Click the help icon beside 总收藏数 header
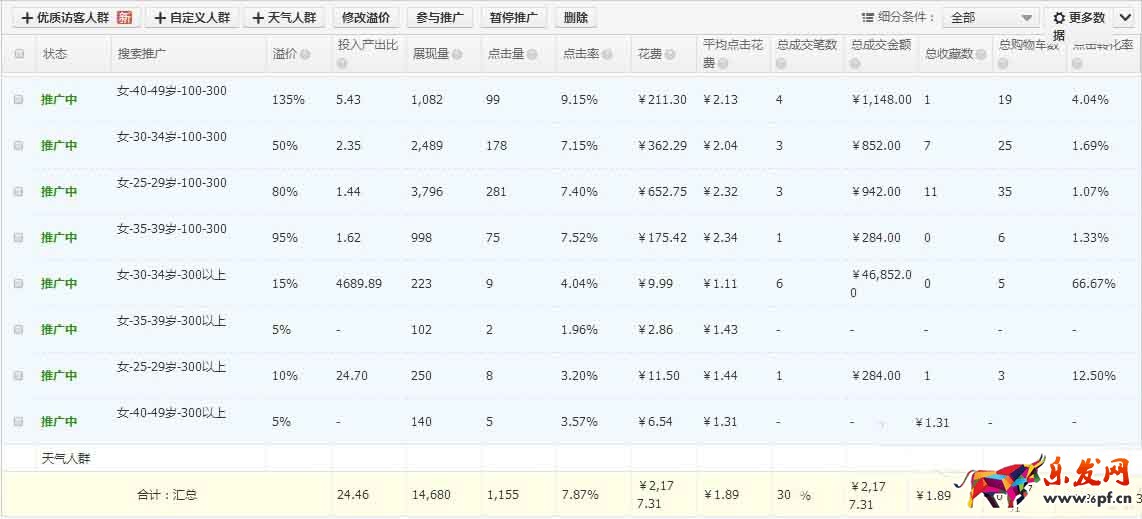1142x519 pixels. pos(982,55)
